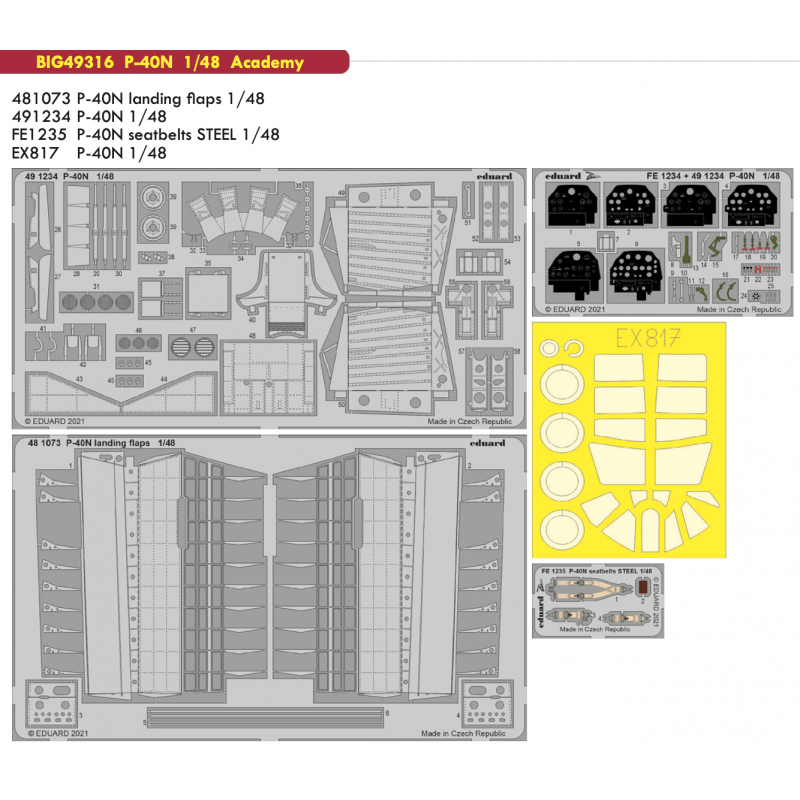Screen dimensions: 800x800
Task: Click seatbelt harness part 1 on the FE 1235 fret
Action: (x=587, y=590)
